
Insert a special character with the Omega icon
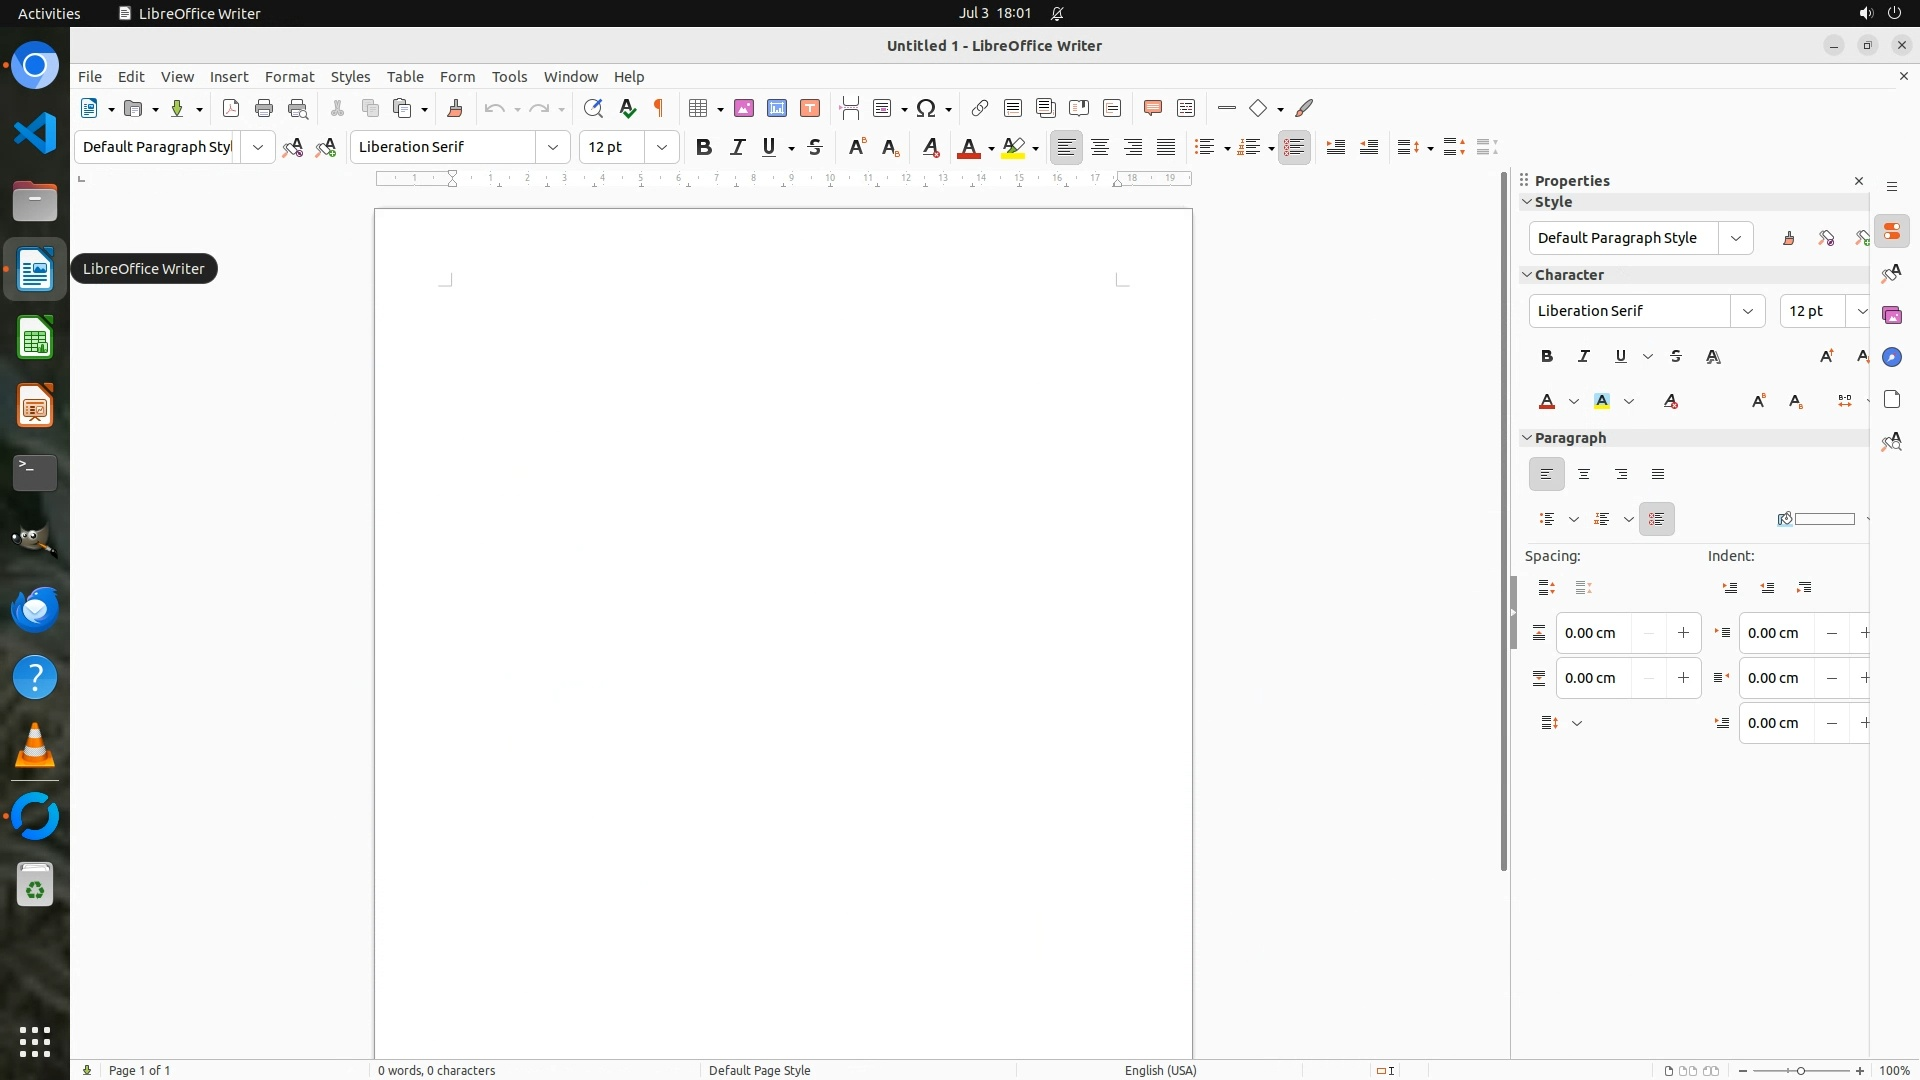[x=926, y=108]
